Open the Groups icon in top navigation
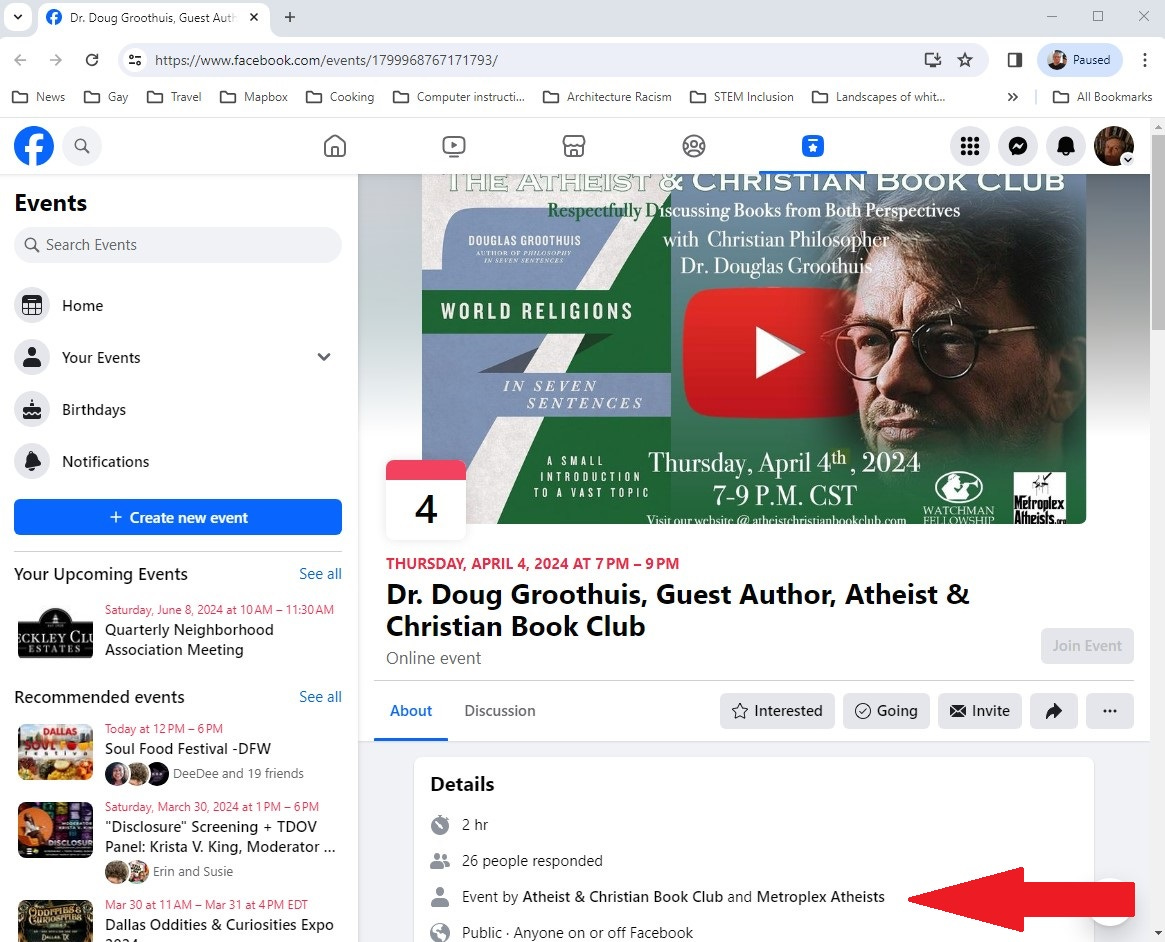1165x942 pixels. coord(693,146)
